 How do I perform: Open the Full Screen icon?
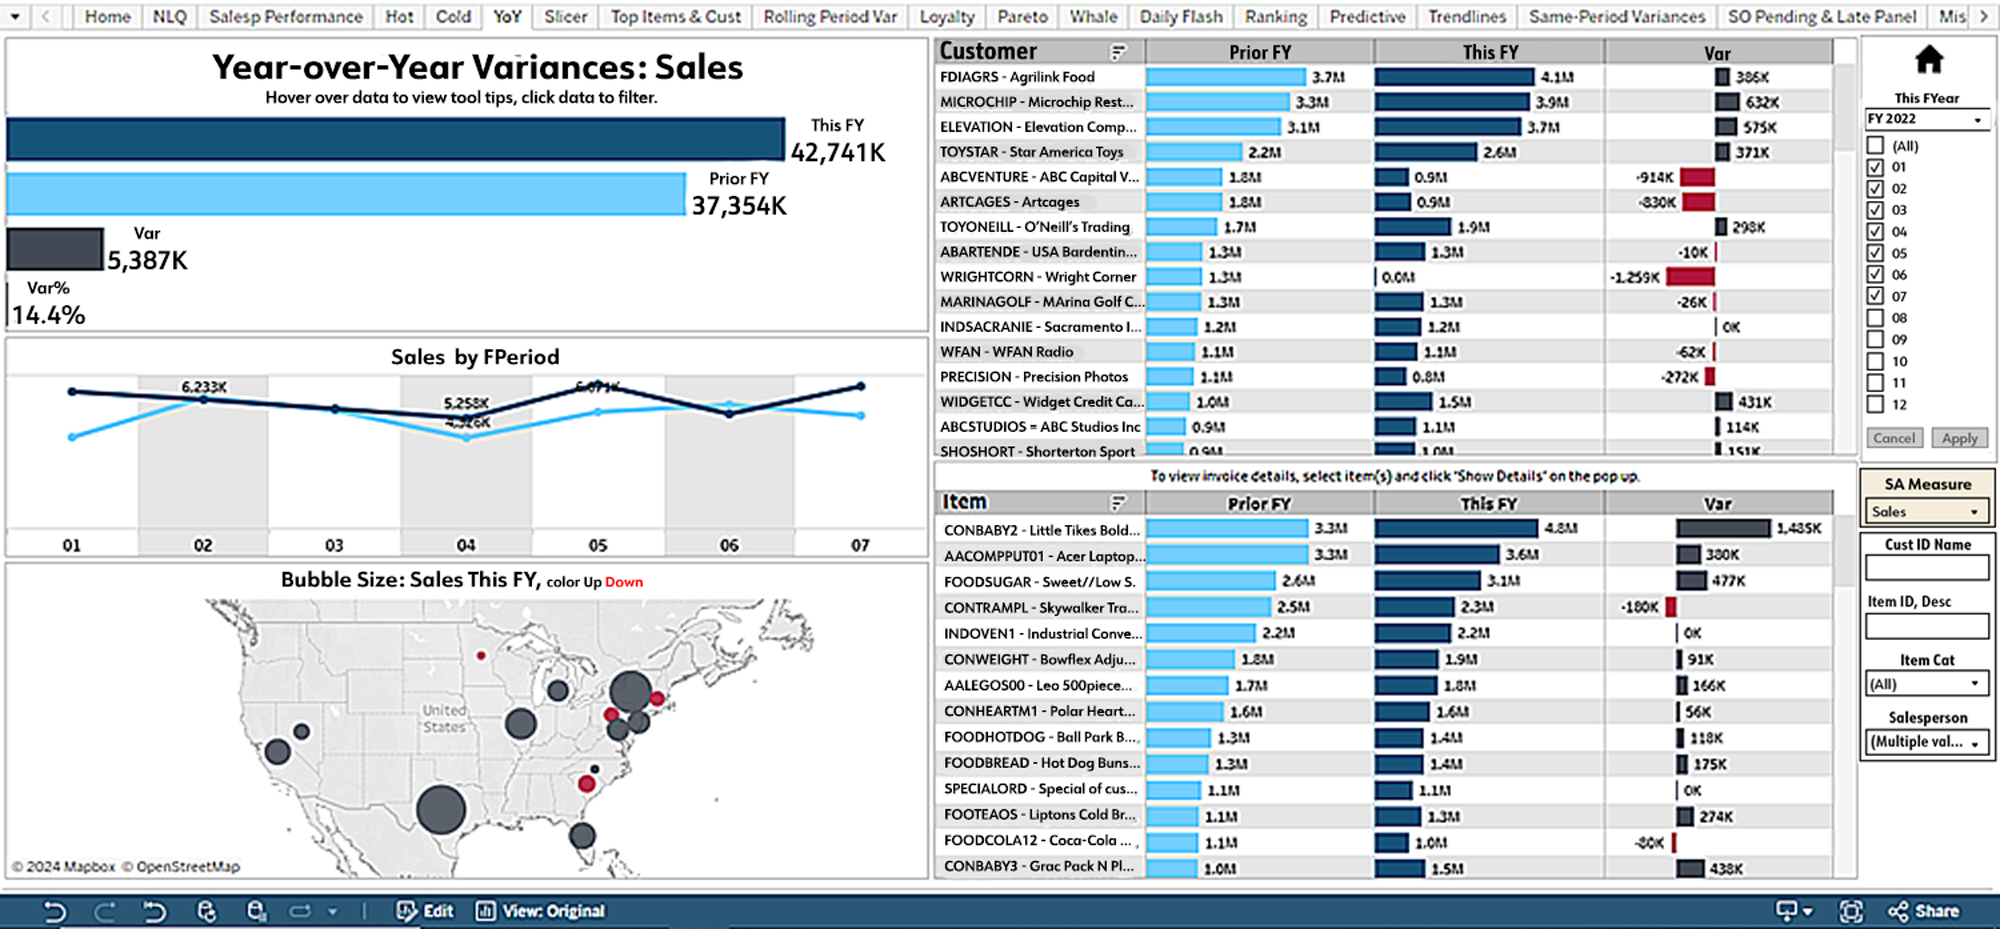[1851, 911]
